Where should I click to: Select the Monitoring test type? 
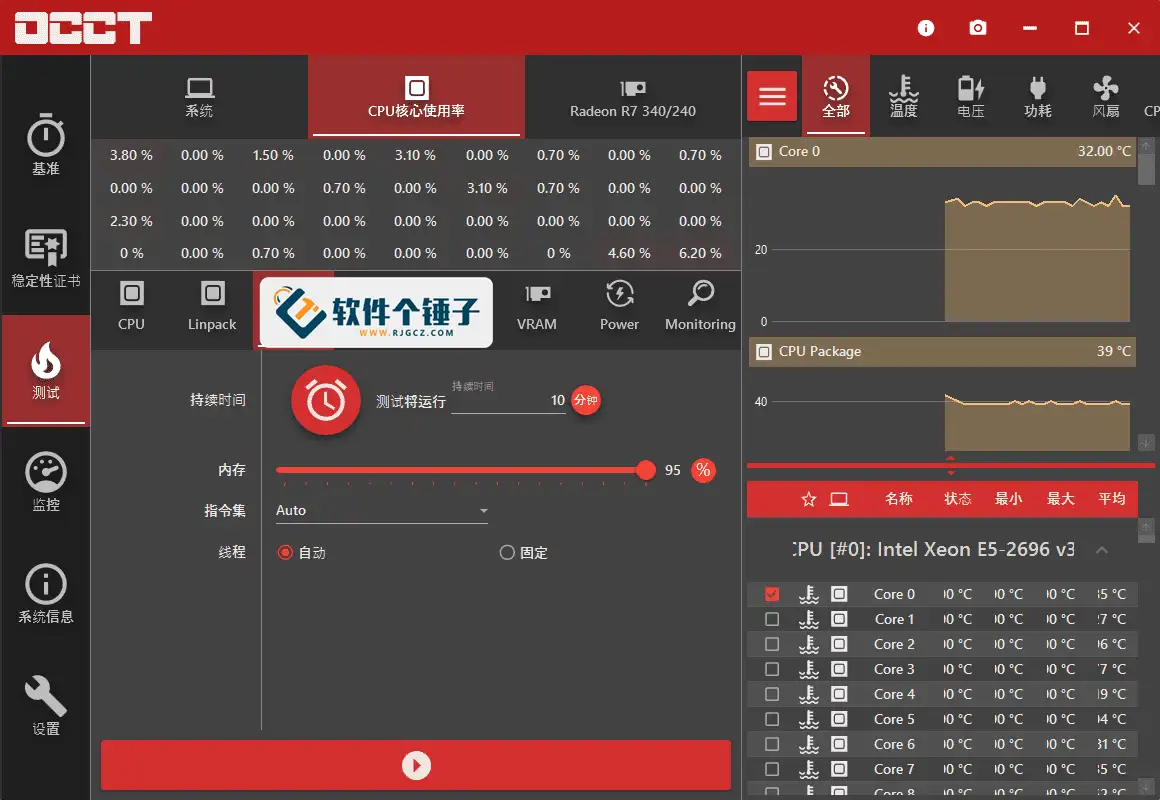click(700, 306)
